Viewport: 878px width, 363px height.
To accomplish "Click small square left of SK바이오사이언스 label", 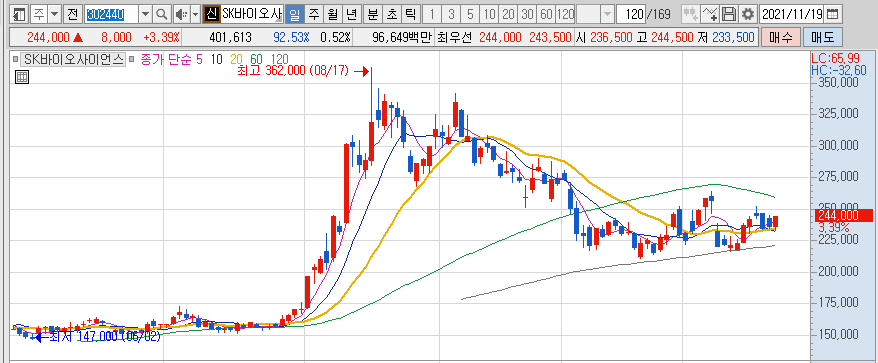I will tap(15, 59).
